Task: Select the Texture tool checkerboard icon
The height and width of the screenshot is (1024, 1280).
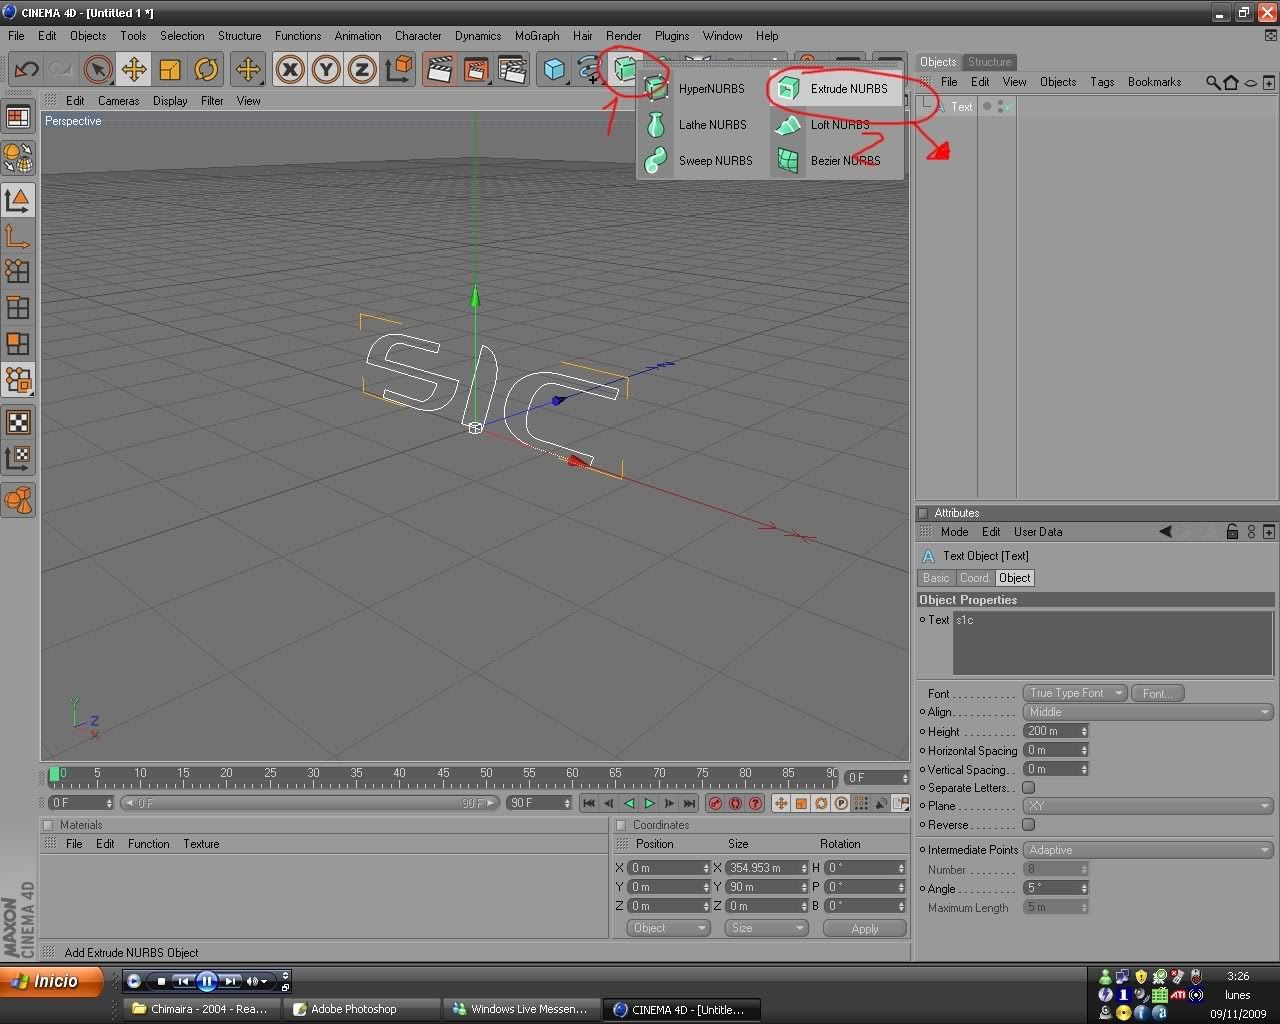Action: pyautogui.click(x=18, y=422)
